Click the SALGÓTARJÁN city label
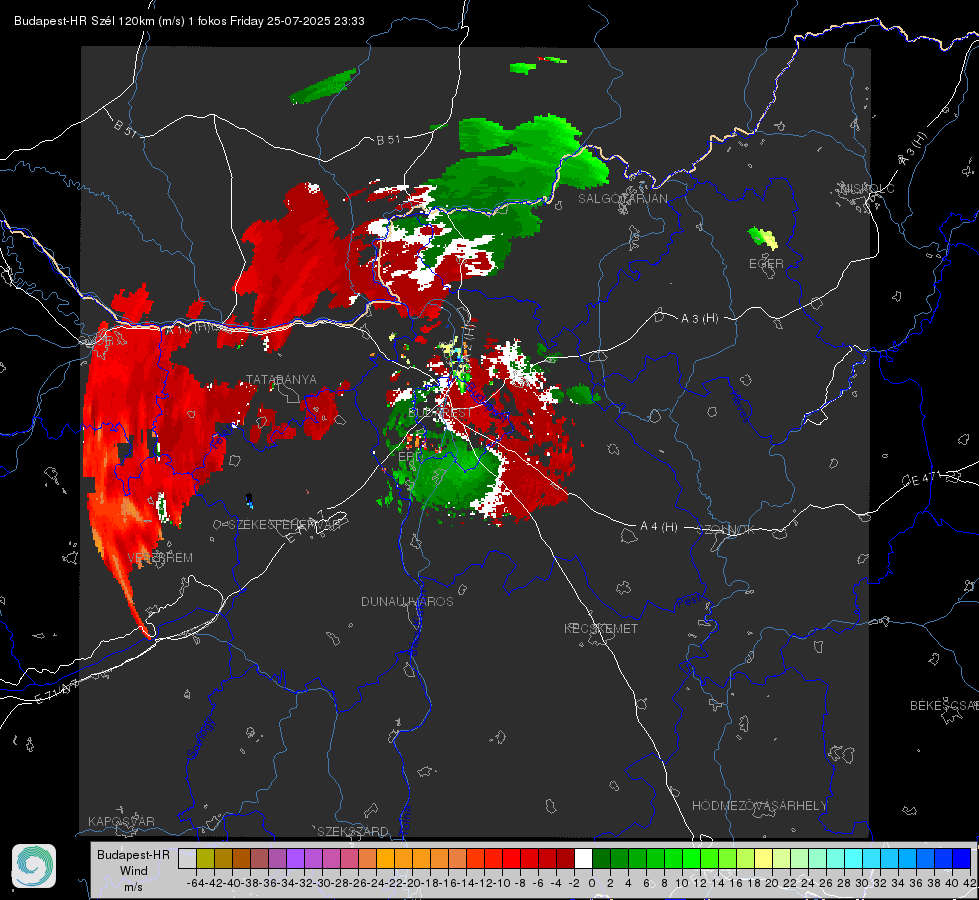This screenshot has height=900, width=979. (x=622, y=199)
